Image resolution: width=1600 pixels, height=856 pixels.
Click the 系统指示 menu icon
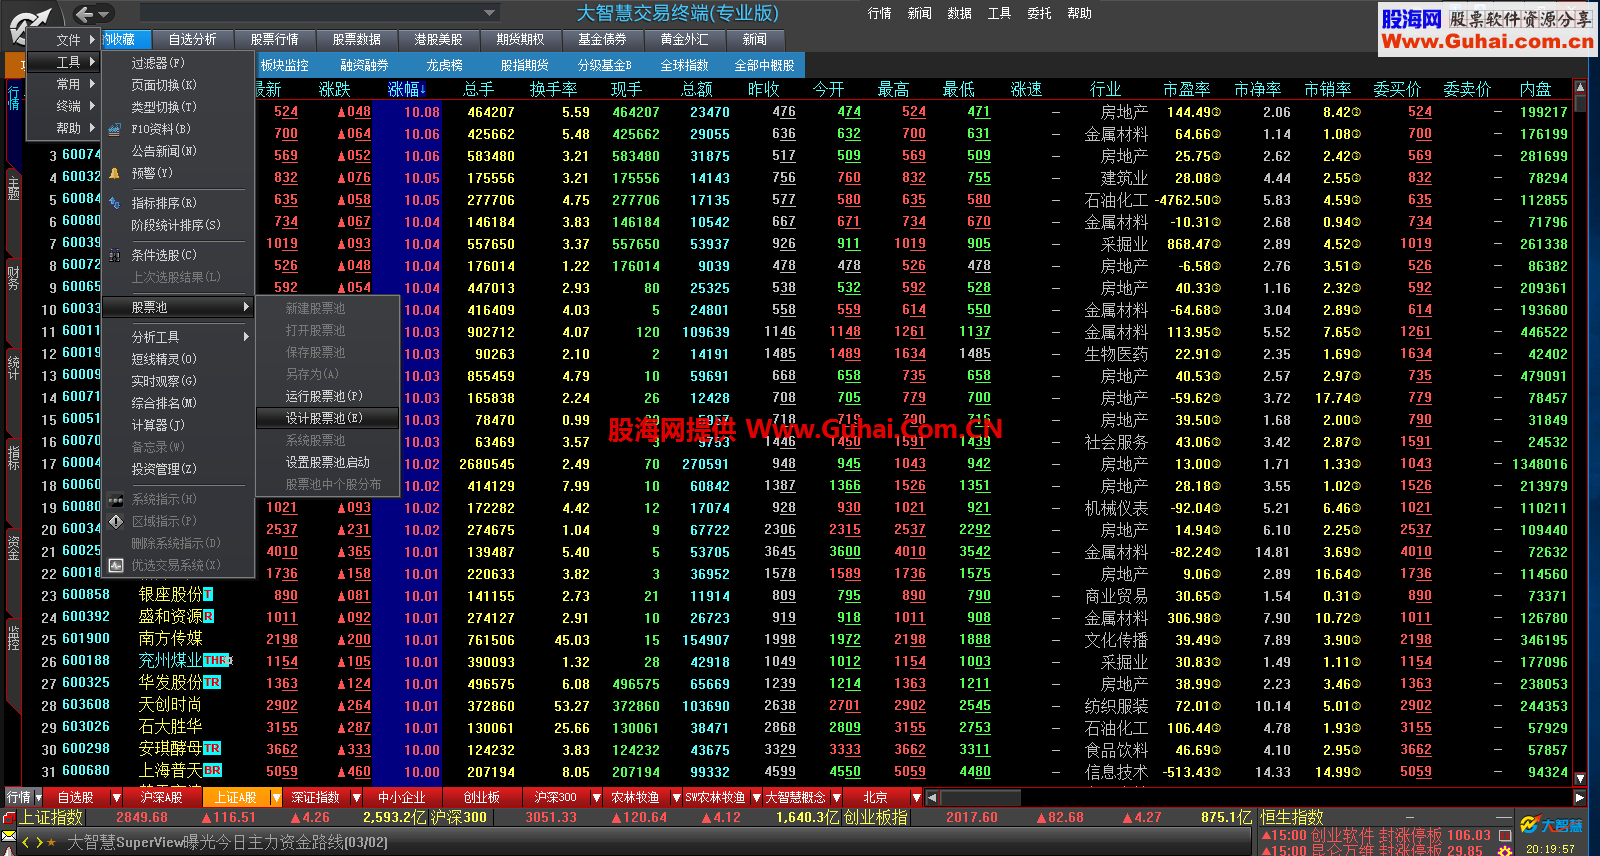(x=115, y=499)
